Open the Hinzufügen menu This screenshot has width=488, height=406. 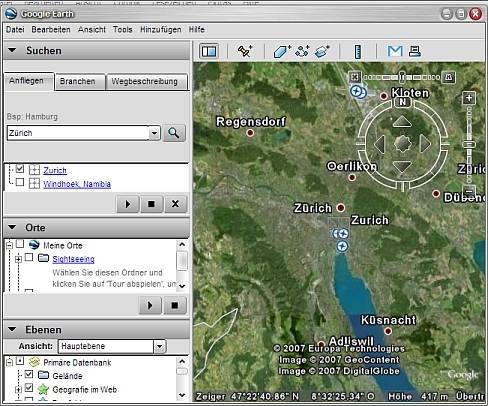point(161,29)
